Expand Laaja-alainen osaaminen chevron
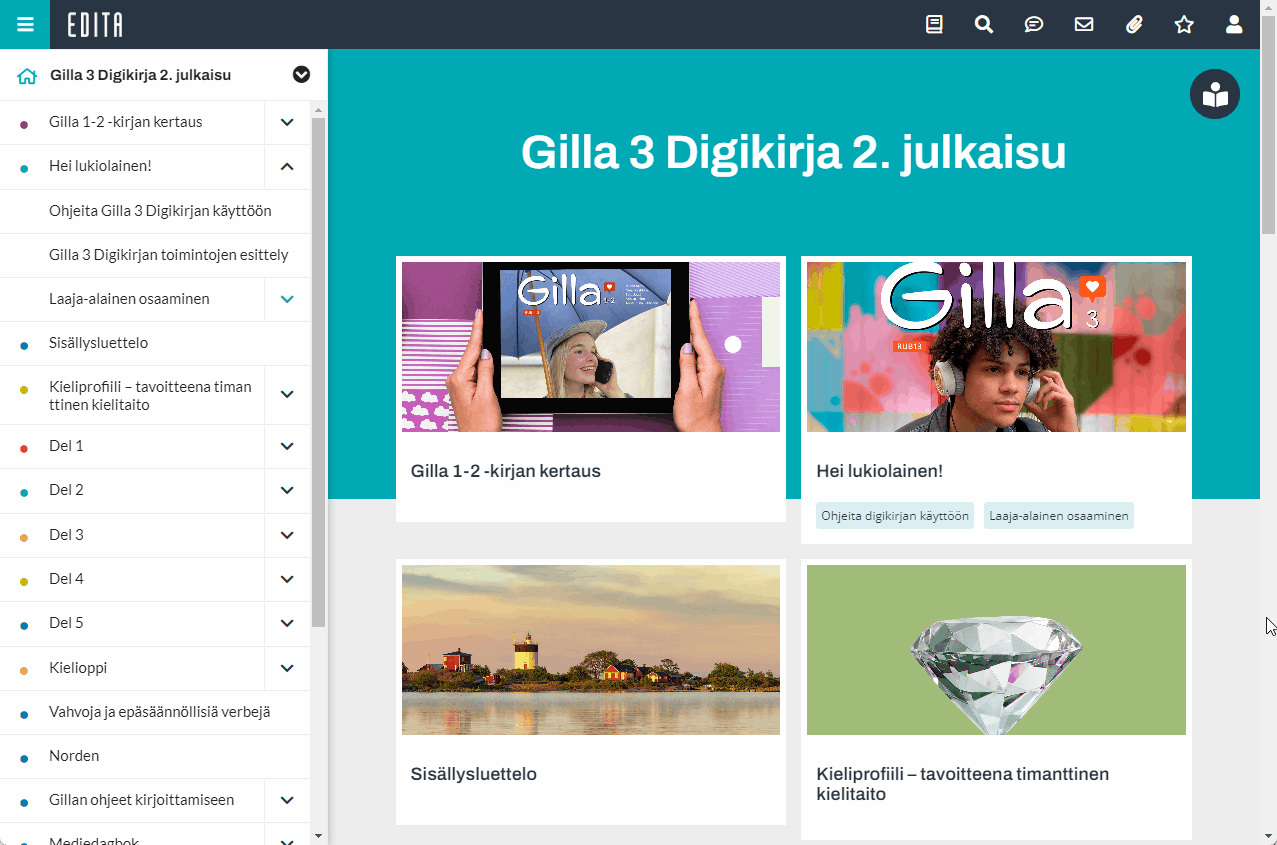 pos(287,299)
